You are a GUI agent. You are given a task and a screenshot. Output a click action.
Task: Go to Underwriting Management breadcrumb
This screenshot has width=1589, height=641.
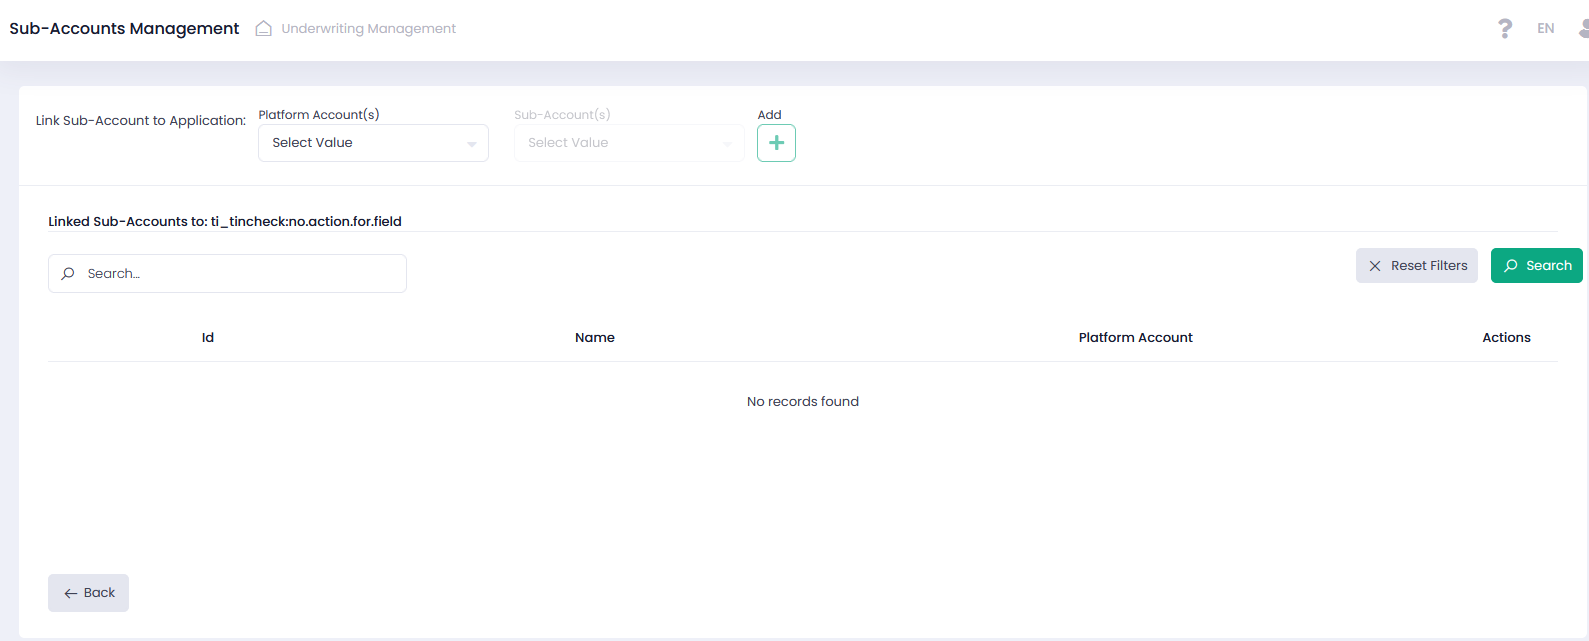pyautogui.click(x=368, y=29)
